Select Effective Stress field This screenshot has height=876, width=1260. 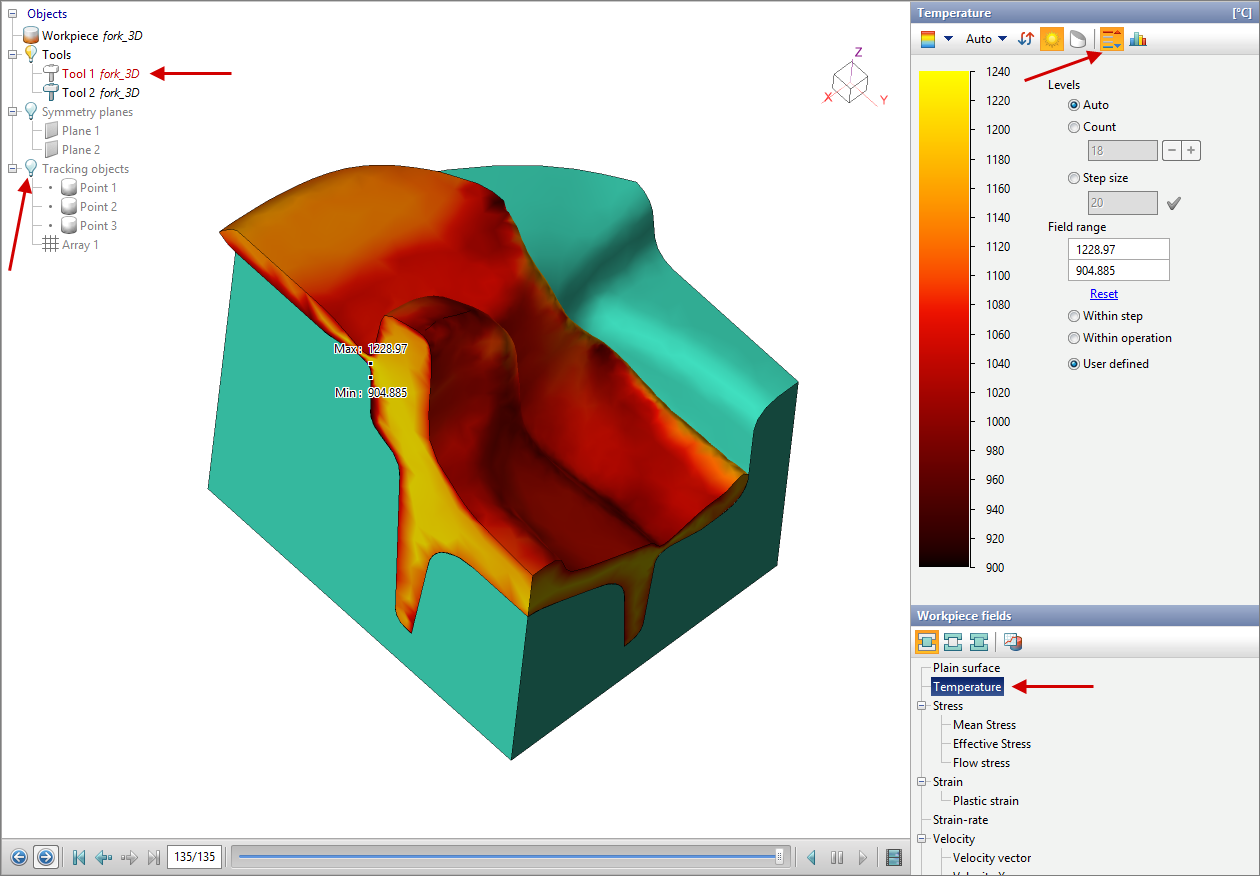pyautogui.click(x=991, y=744)
